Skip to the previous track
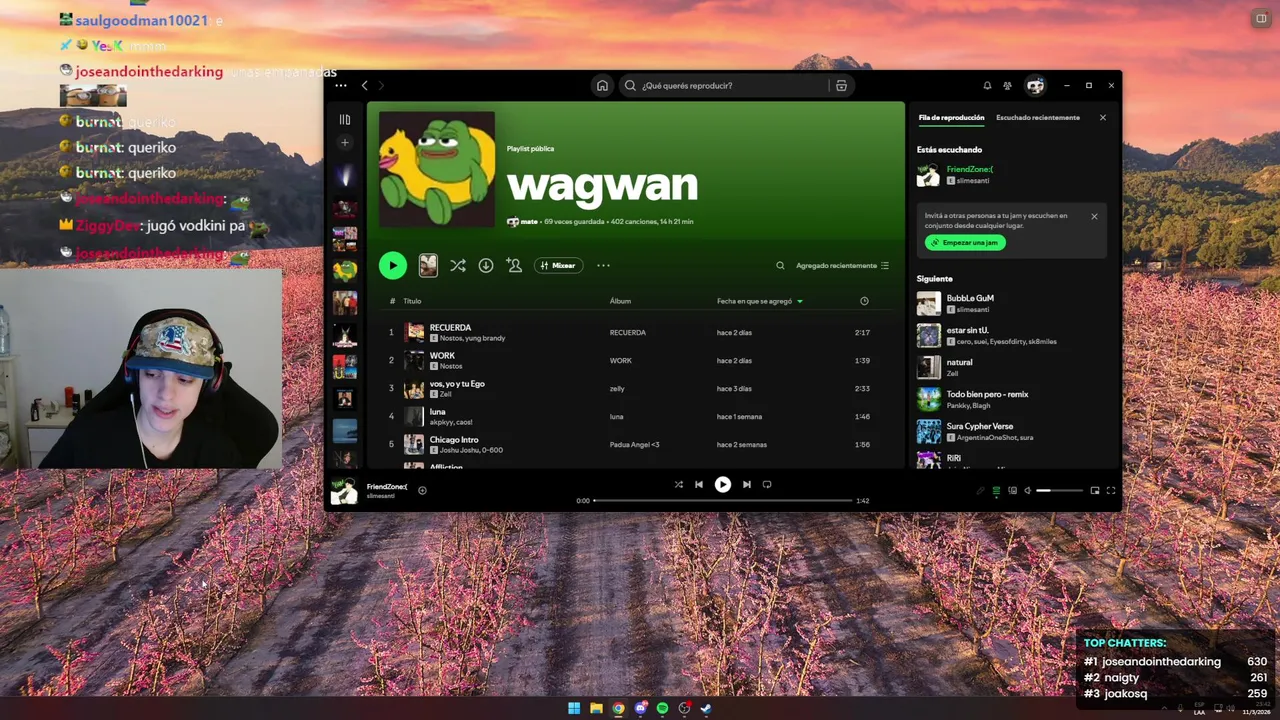Image resolution: width=1280 pixels, height=720 pixels. pyautogui.click(x=699, y=485)
